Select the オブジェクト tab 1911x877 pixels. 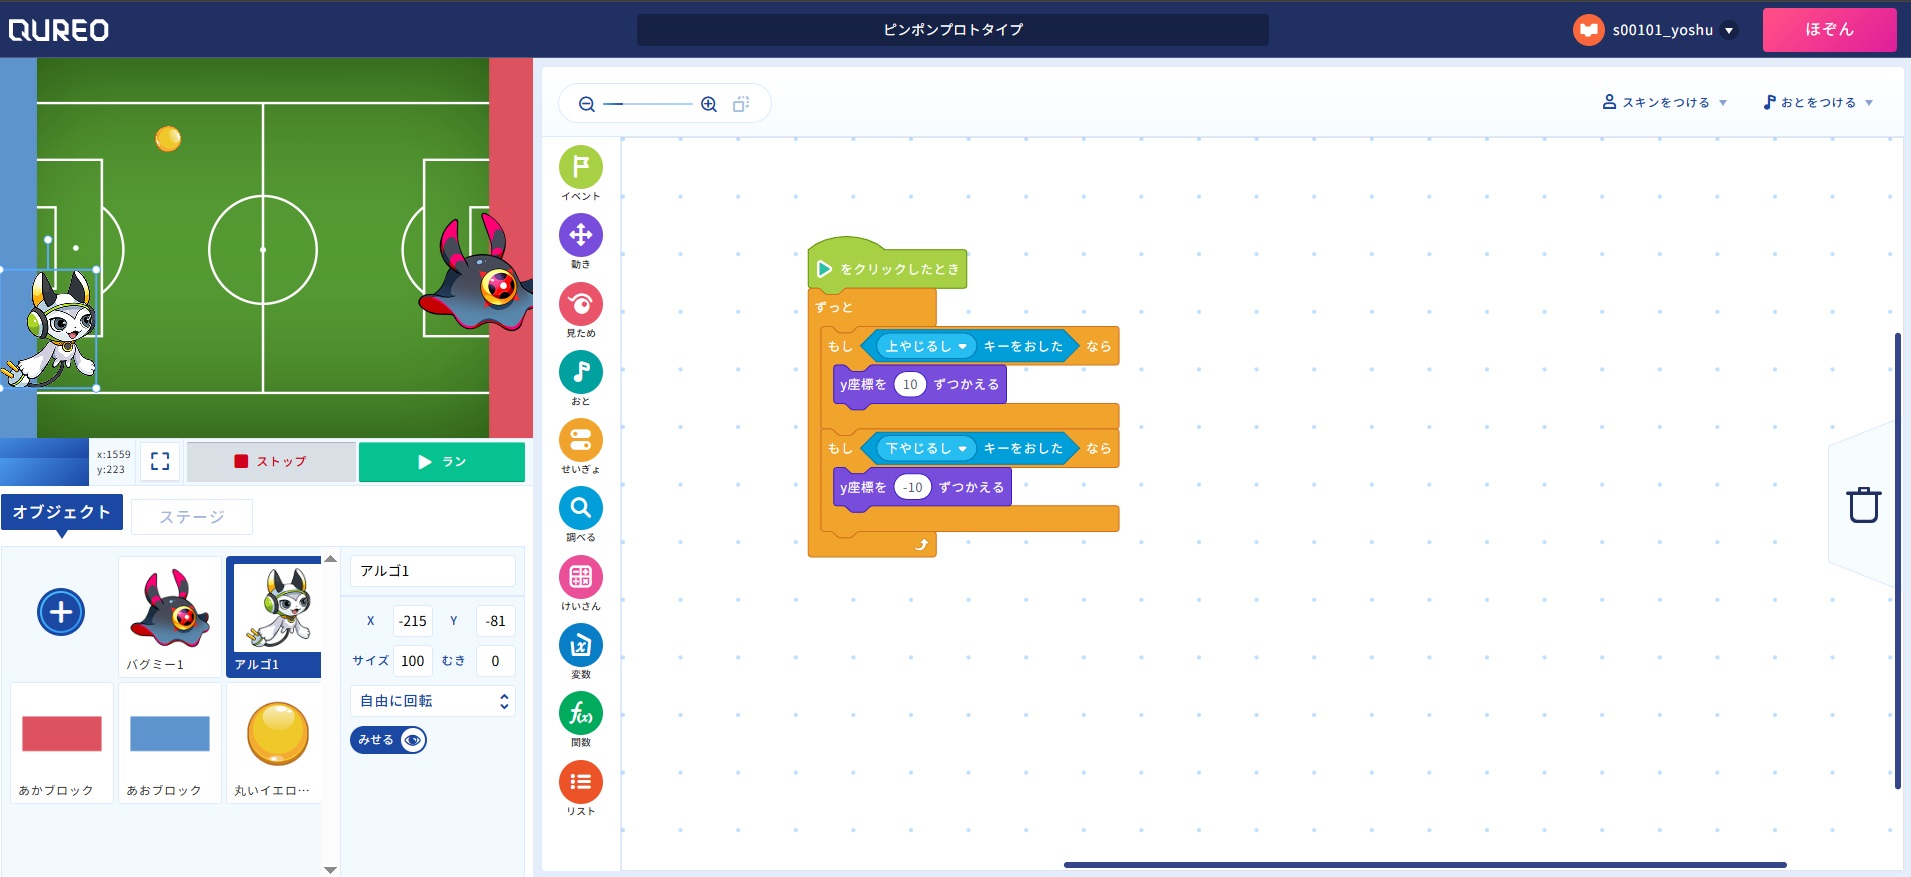click(x=62, y=512)
